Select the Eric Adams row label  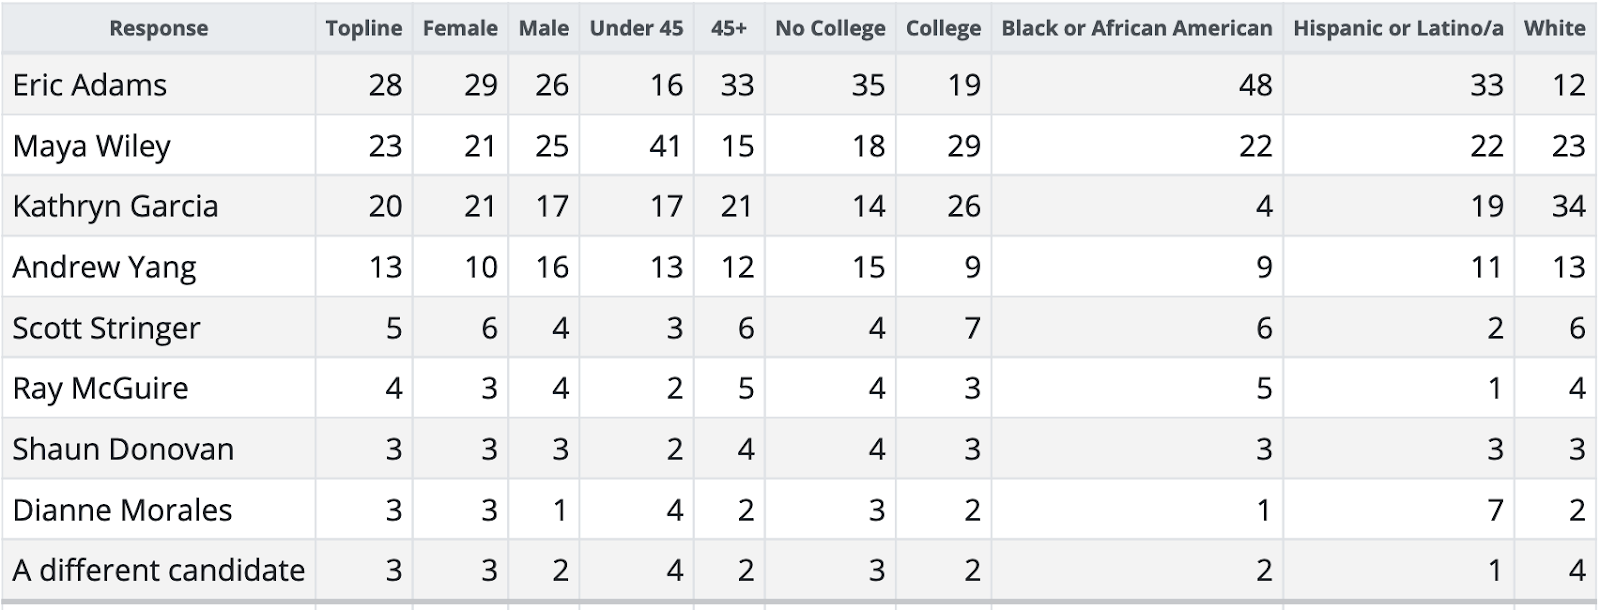pos(90,85)
